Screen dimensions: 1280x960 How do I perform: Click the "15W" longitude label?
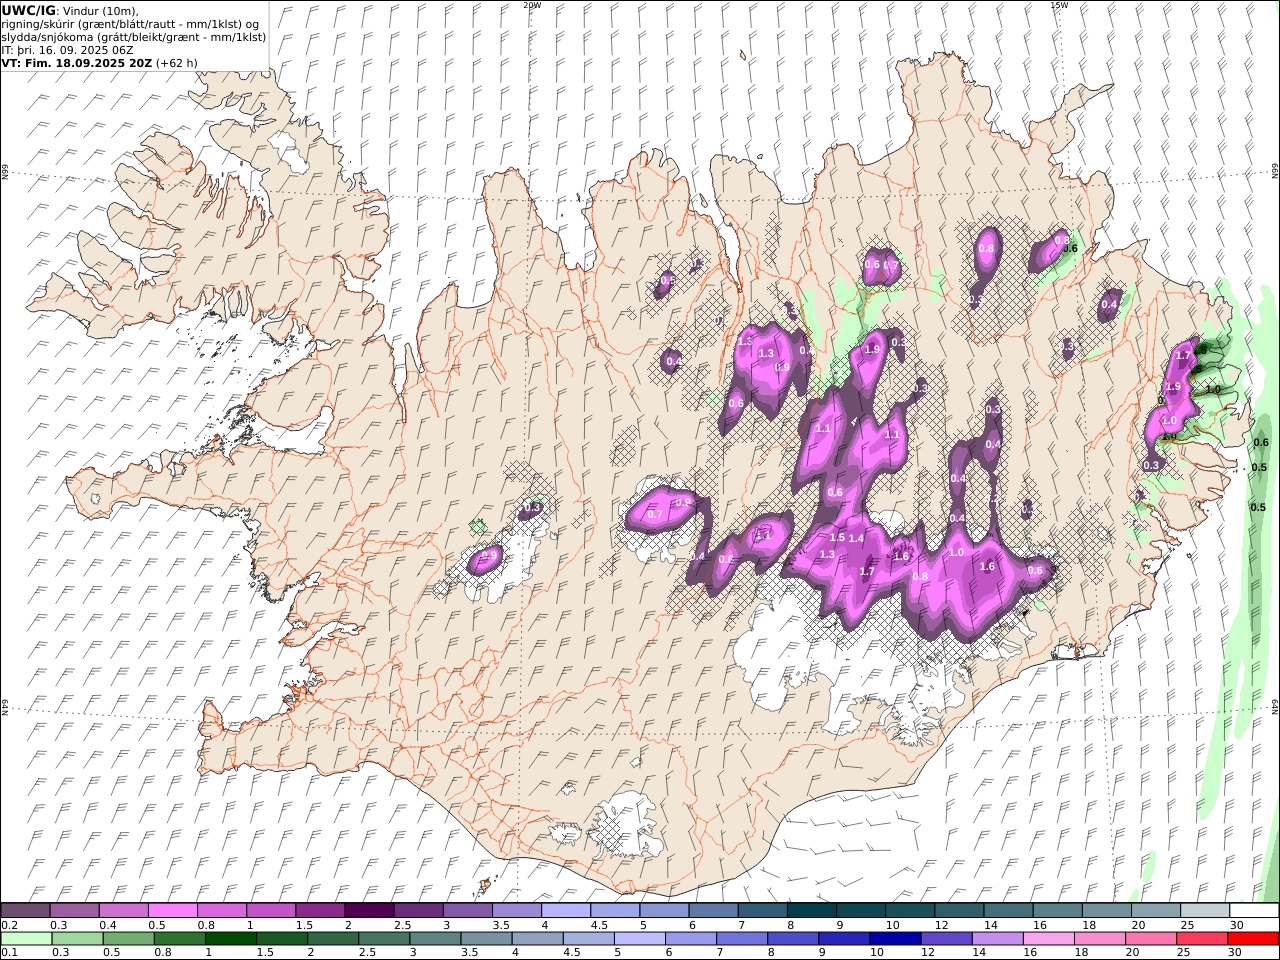1059,4
